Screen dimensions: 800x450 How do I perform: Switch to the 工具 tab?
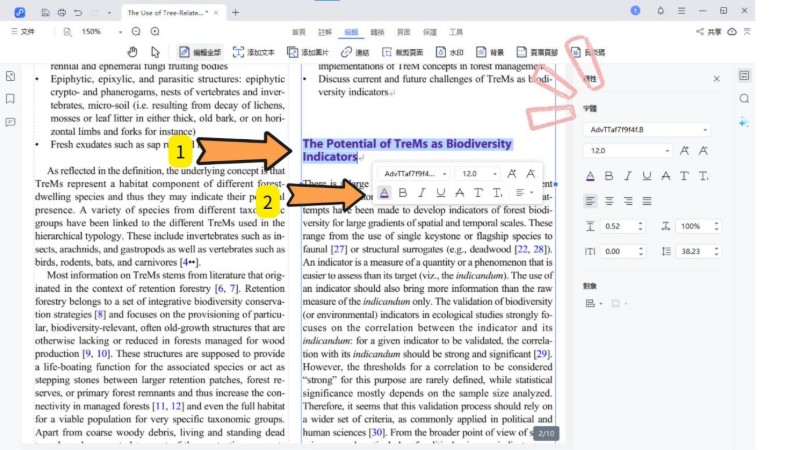click(456, 32)
